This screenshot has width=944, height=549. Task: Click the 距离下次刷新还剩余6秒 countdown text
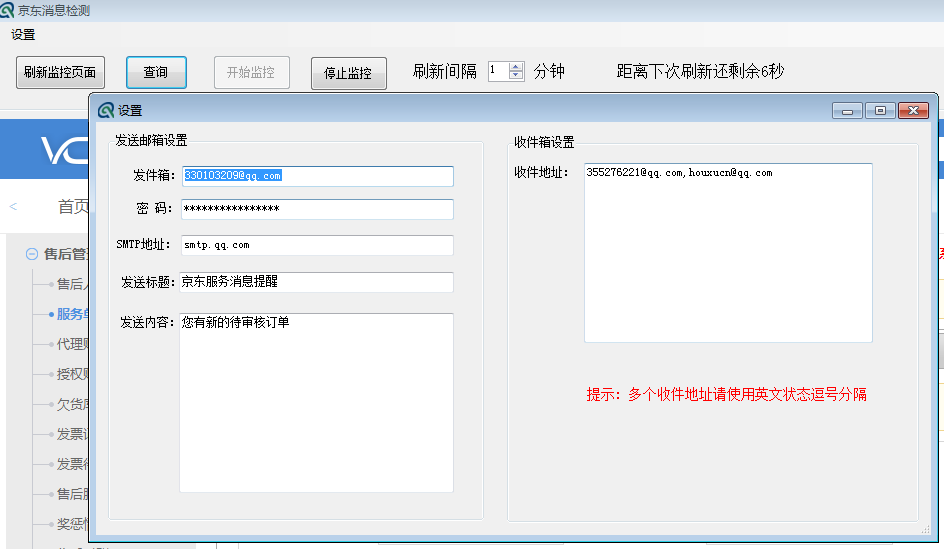coord(700,71)
